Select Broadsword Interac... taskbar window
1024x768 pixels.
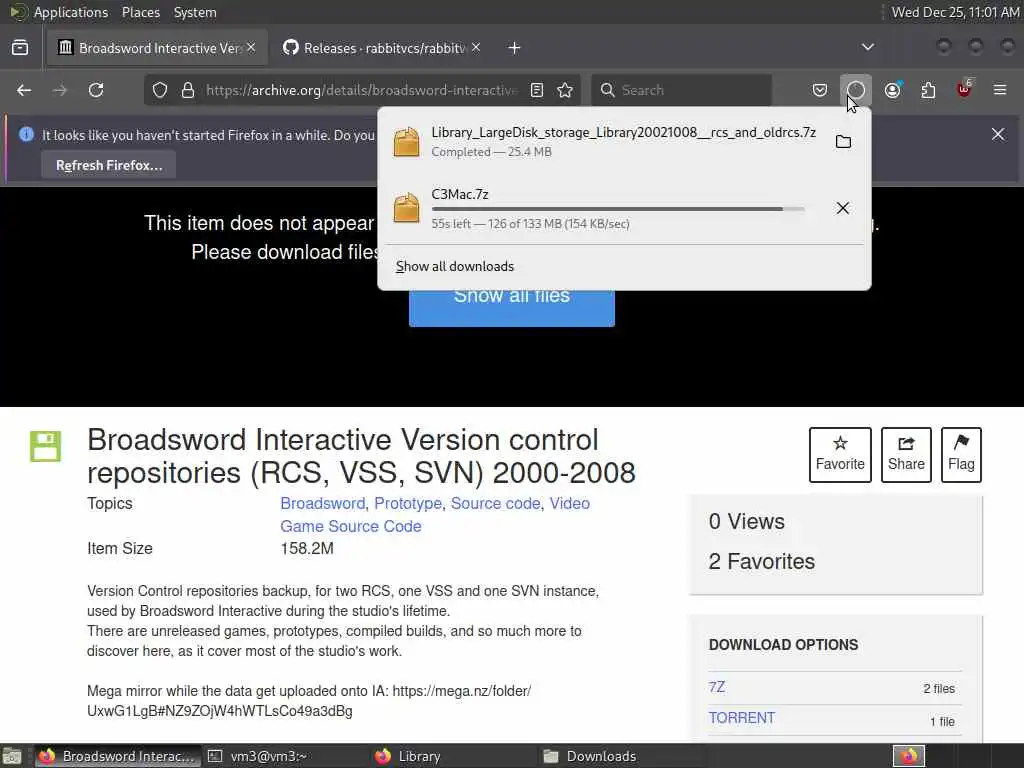[118, 756]
